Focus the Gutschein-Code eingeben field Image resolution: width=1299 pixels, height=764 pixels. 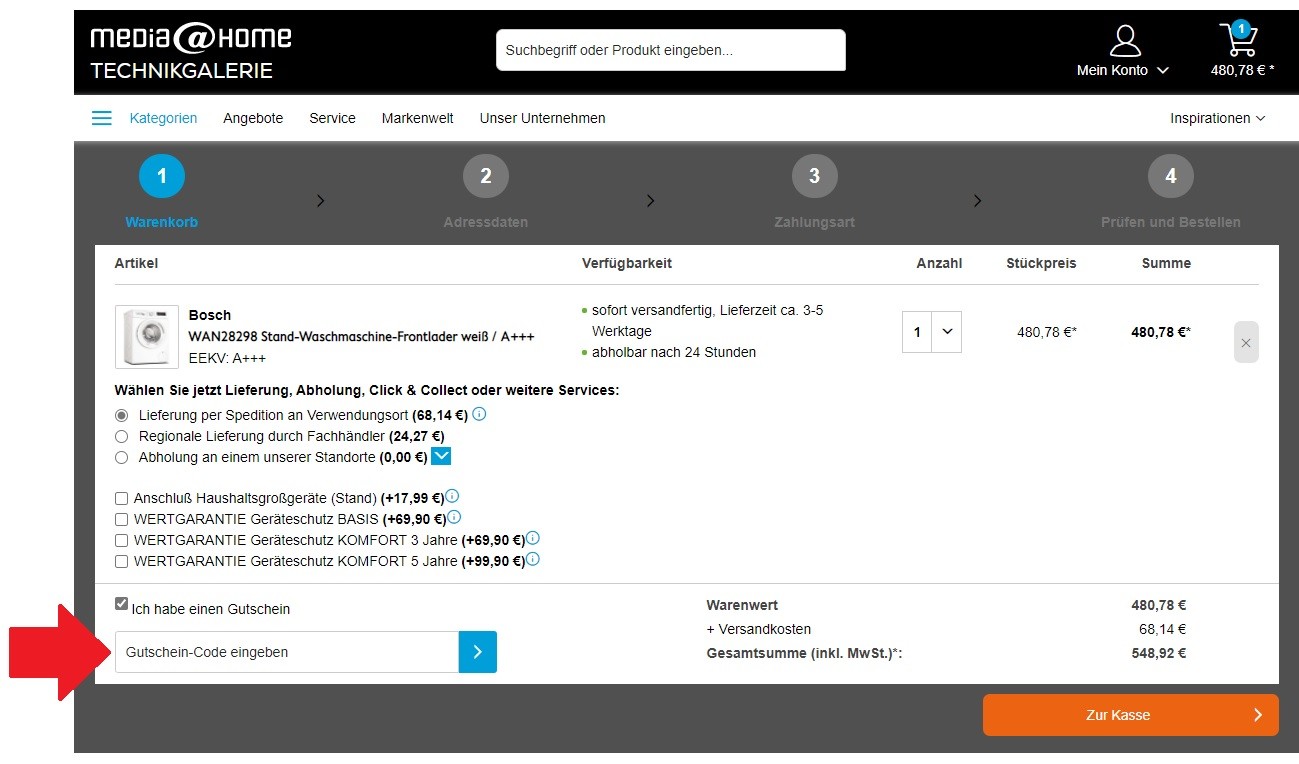click(287, 652)
